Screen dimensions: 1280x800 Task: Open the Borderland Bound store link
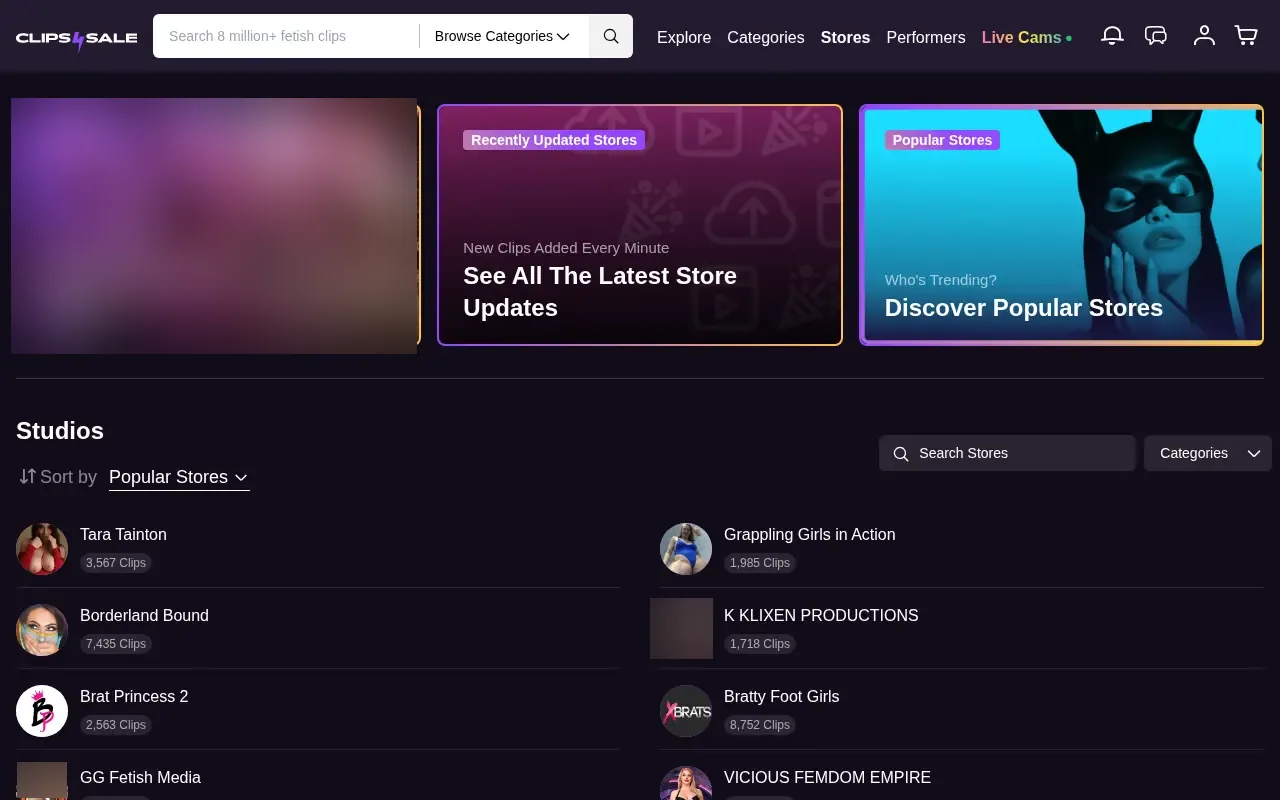point(144,616)
